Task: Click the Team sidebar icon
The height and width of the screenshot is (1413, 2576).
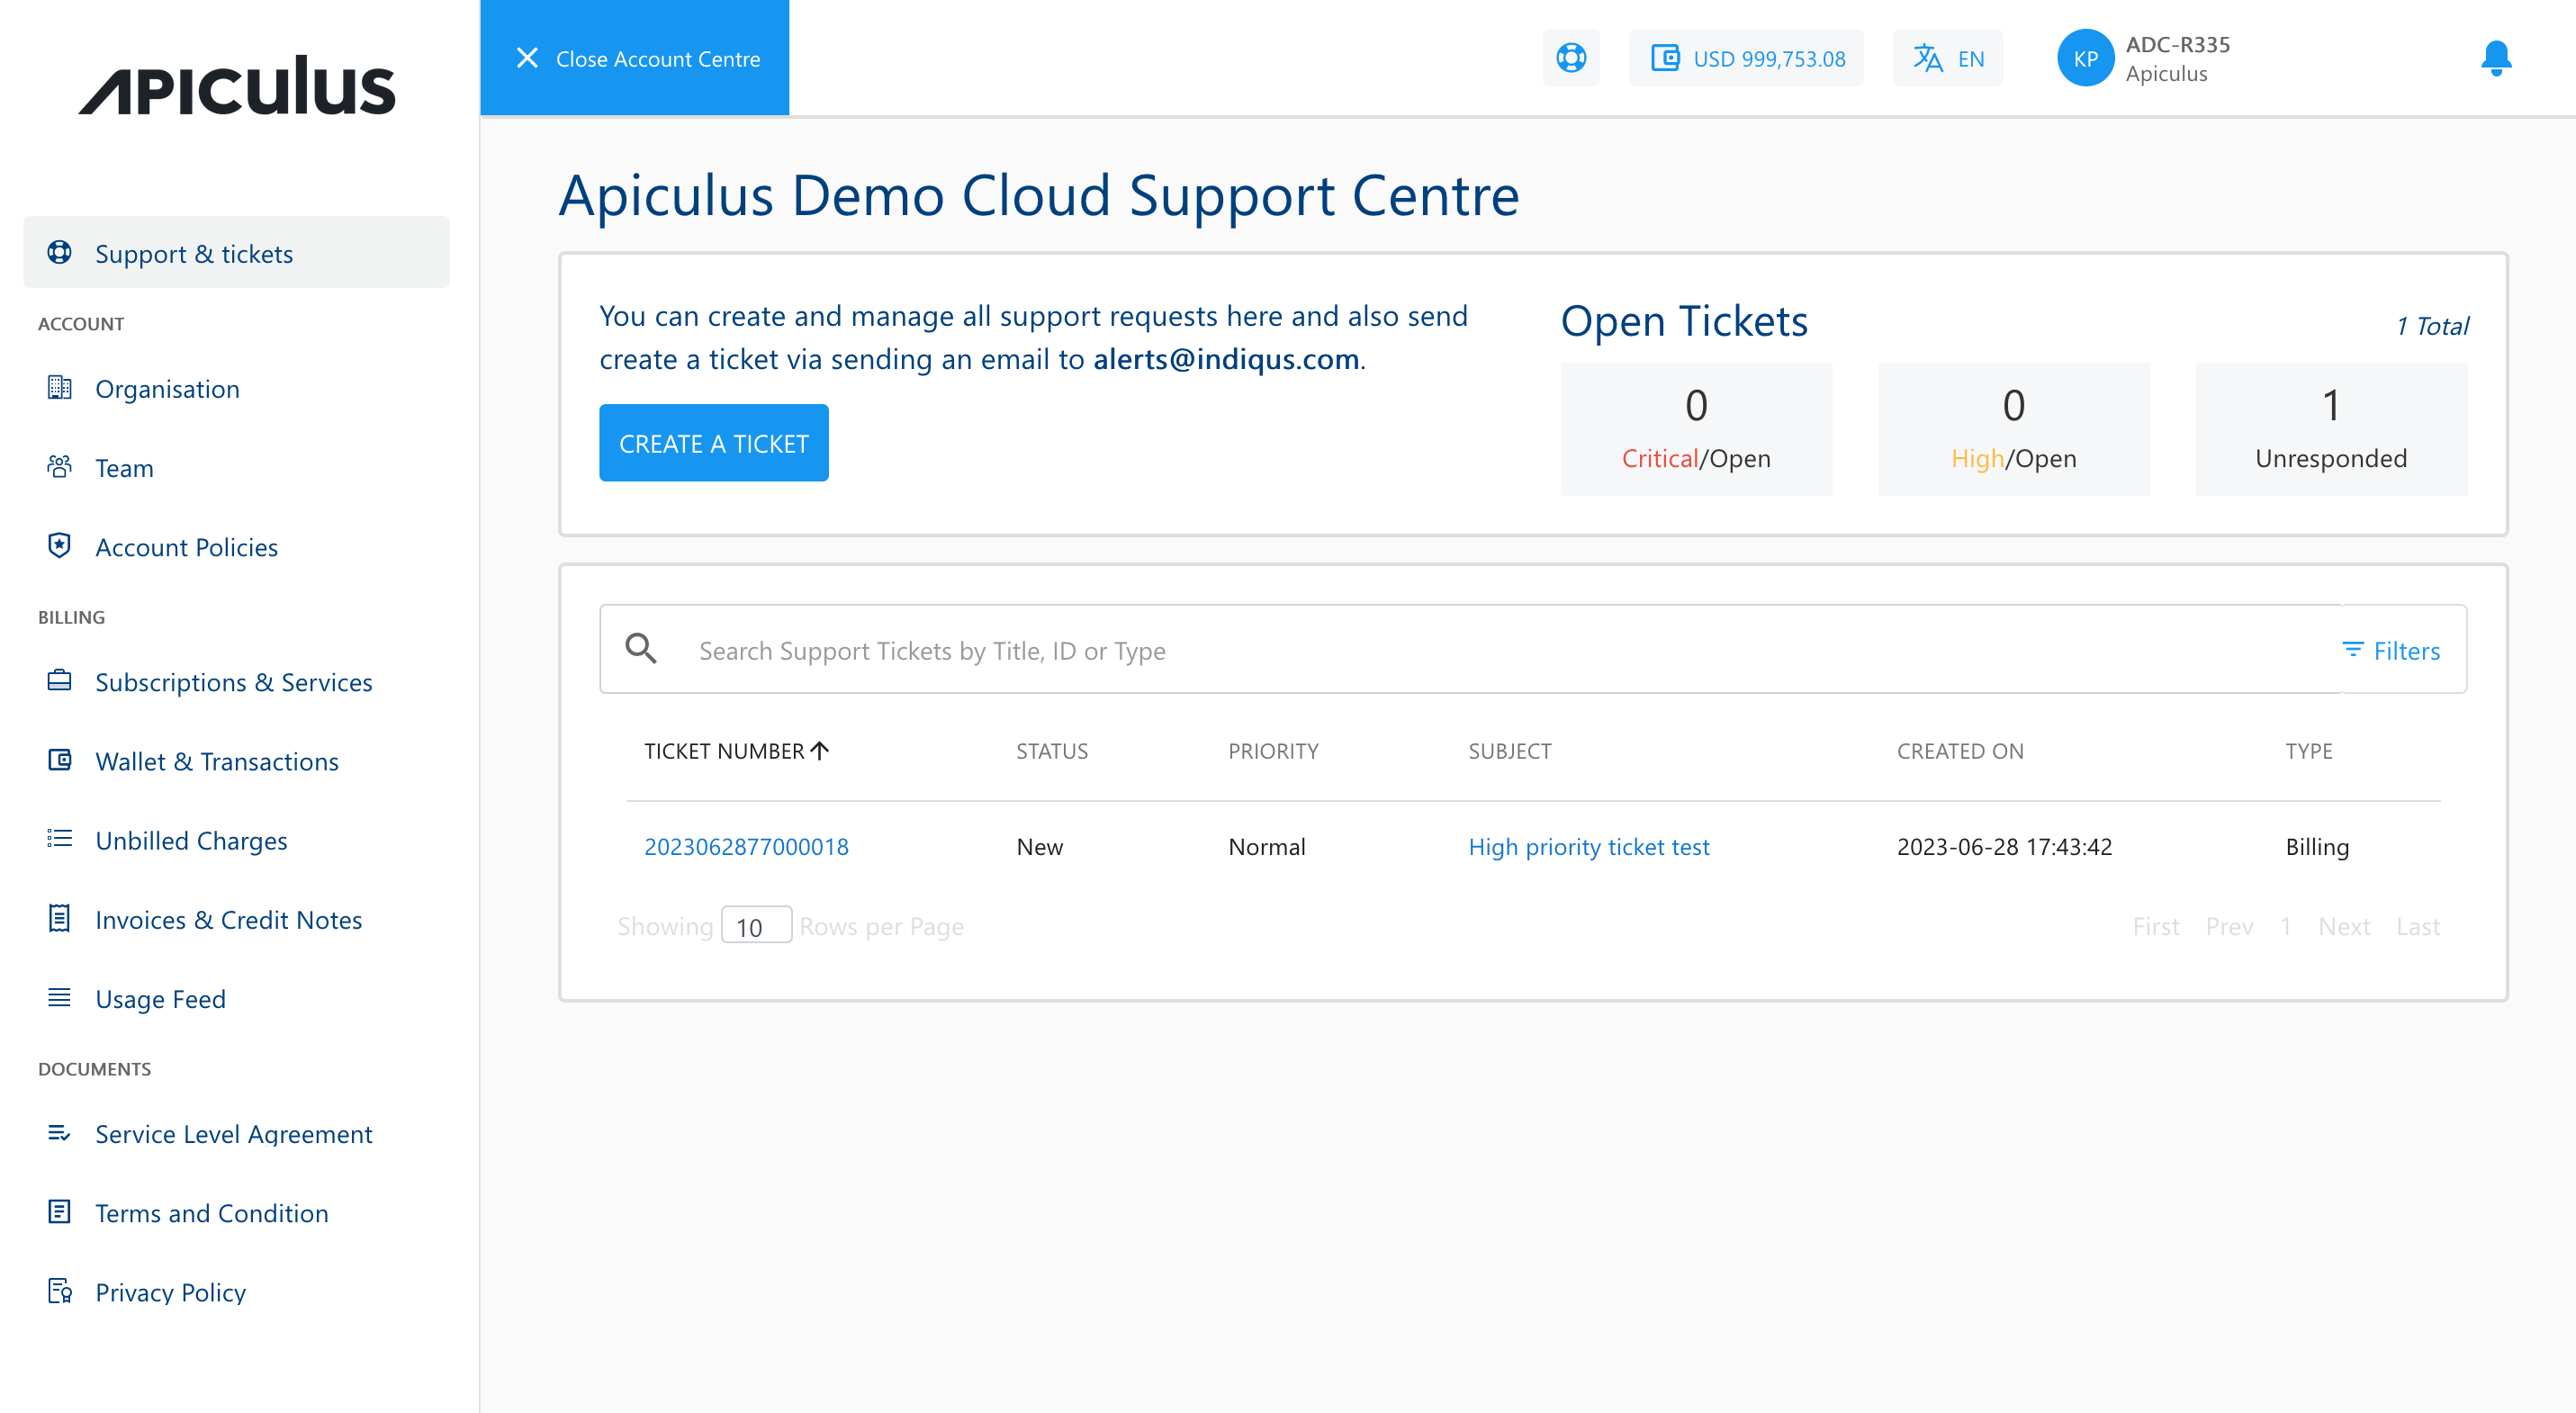Action: (x=60, y=467)
